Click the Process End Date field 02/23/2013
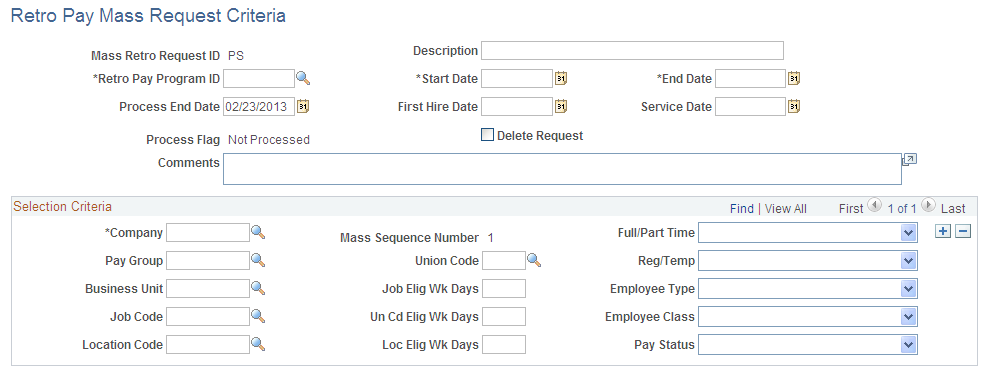This screenshot has width=984, height=370. (259, 107)
